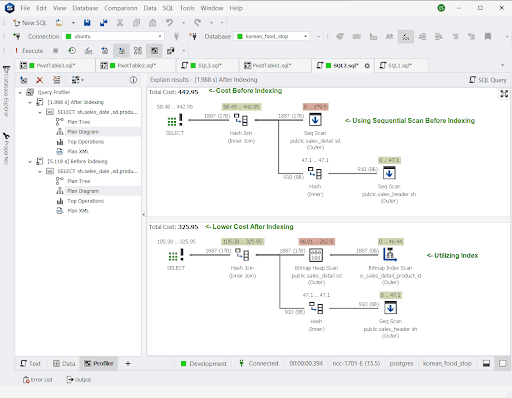512x398 pixels.
Task: Save the current SQL document
Action: tap(87, 23)
